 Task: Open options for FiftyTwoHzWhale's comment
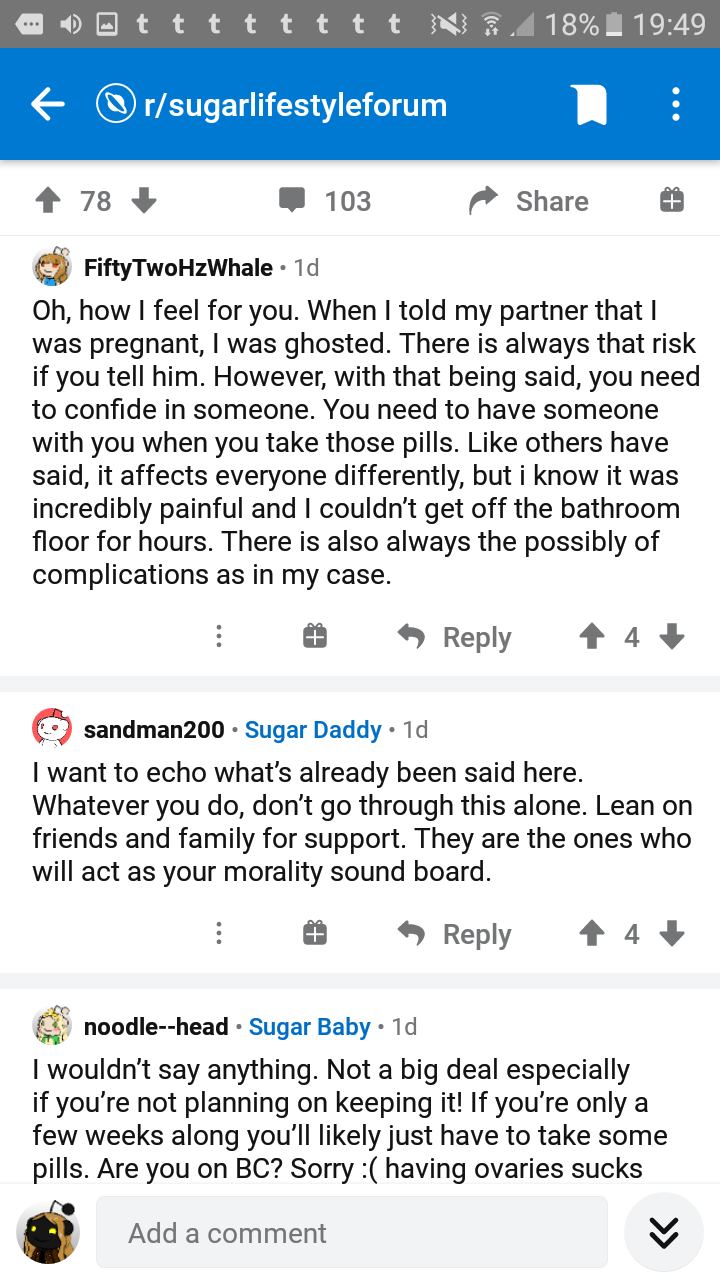219,637
